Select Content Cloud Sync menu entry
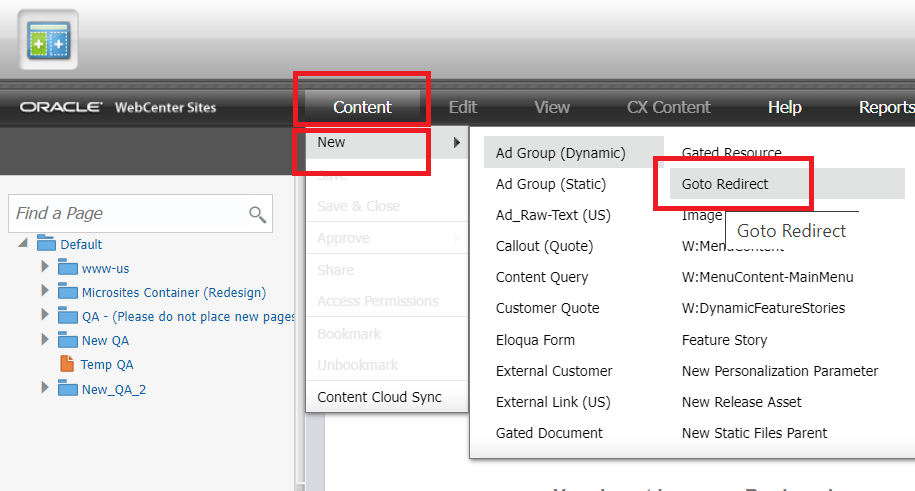The height and width of the screenshot is (491, 915). coord(379,397)
